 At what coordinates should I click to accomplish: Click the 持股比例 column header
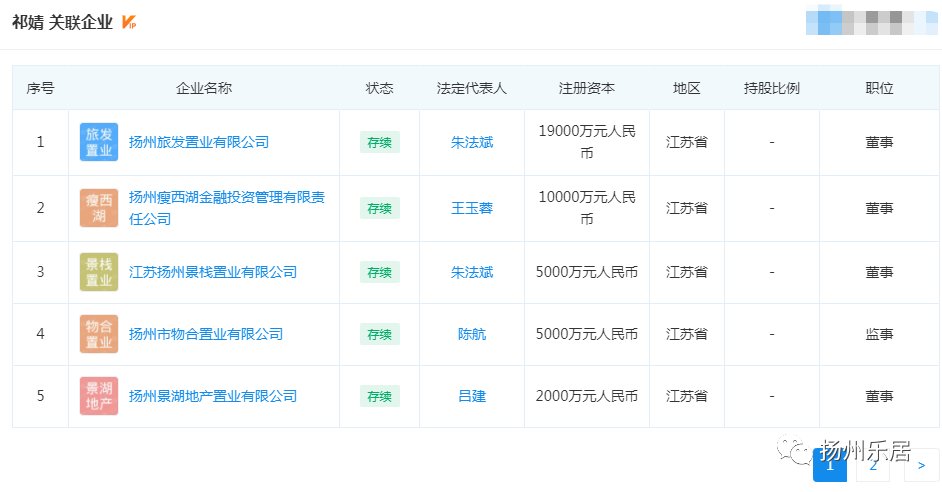coord(771,88)
